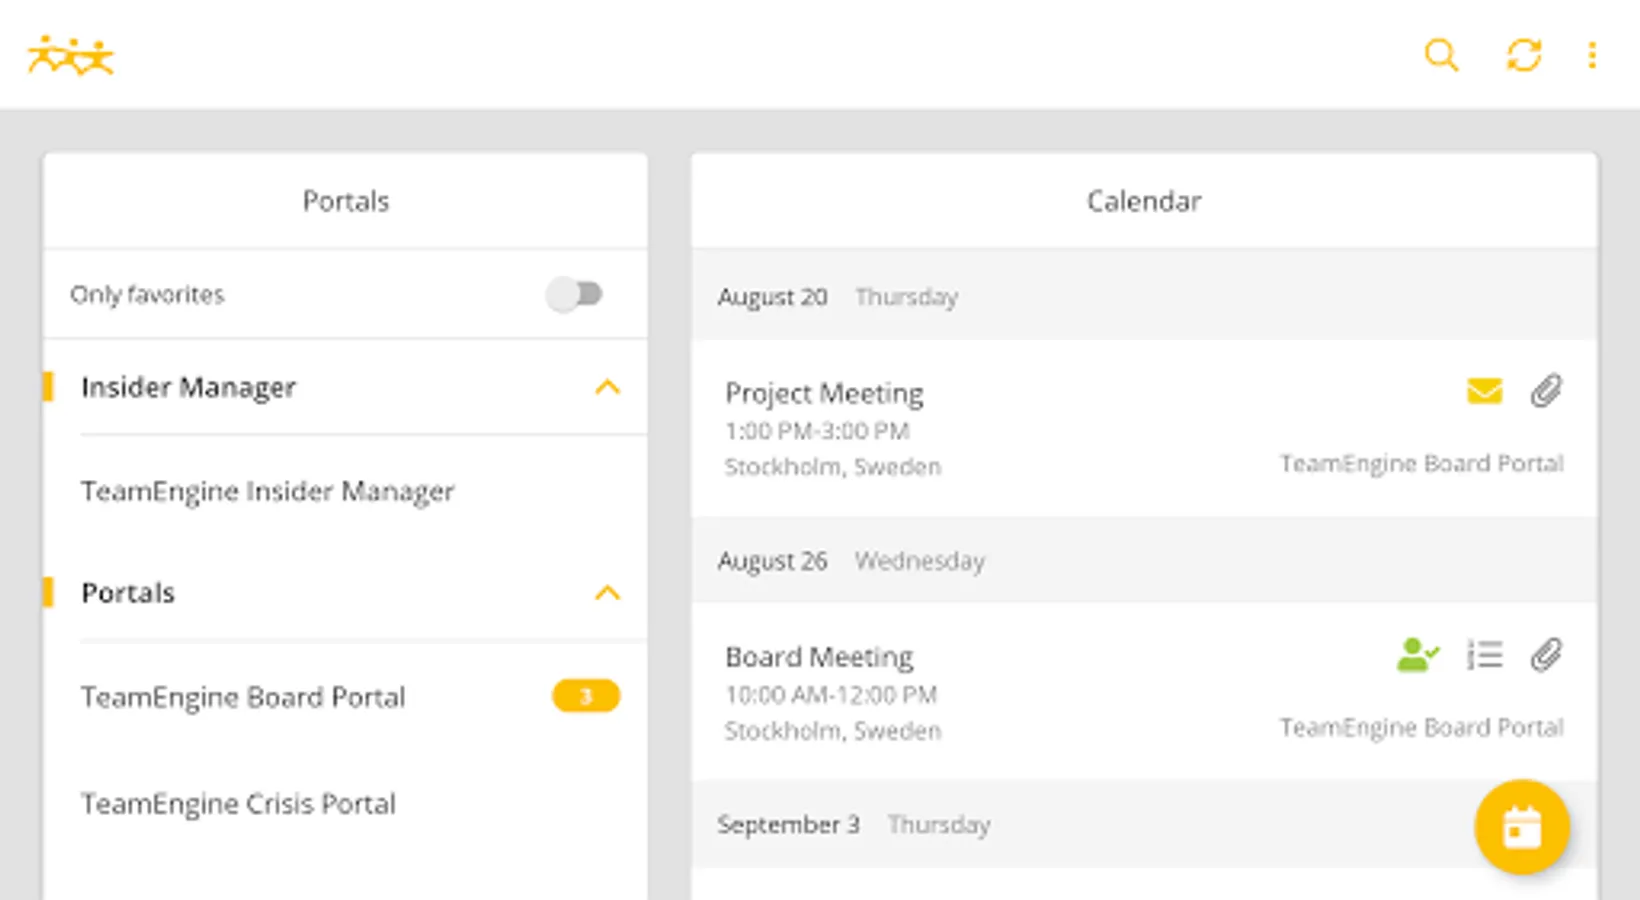Open the agenda list icon on Board Meeting
The height and width of the screenshot is (900, 1640).
click(1484, 655)
